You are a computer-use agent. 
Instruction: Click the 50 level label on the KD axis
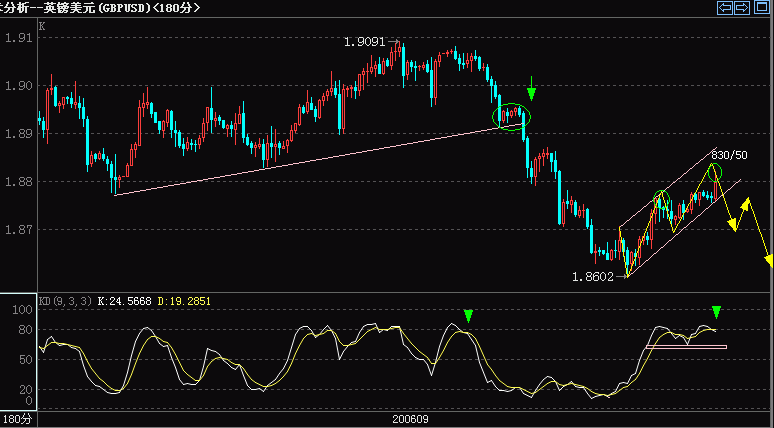[x=25, y=360]
